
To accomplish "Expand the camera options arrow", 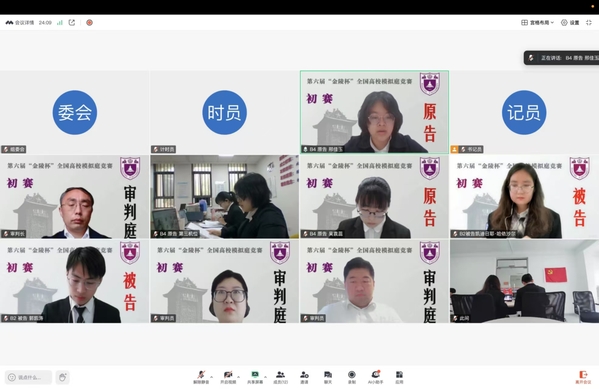I will pyautogui.click(x=238, y=376).
